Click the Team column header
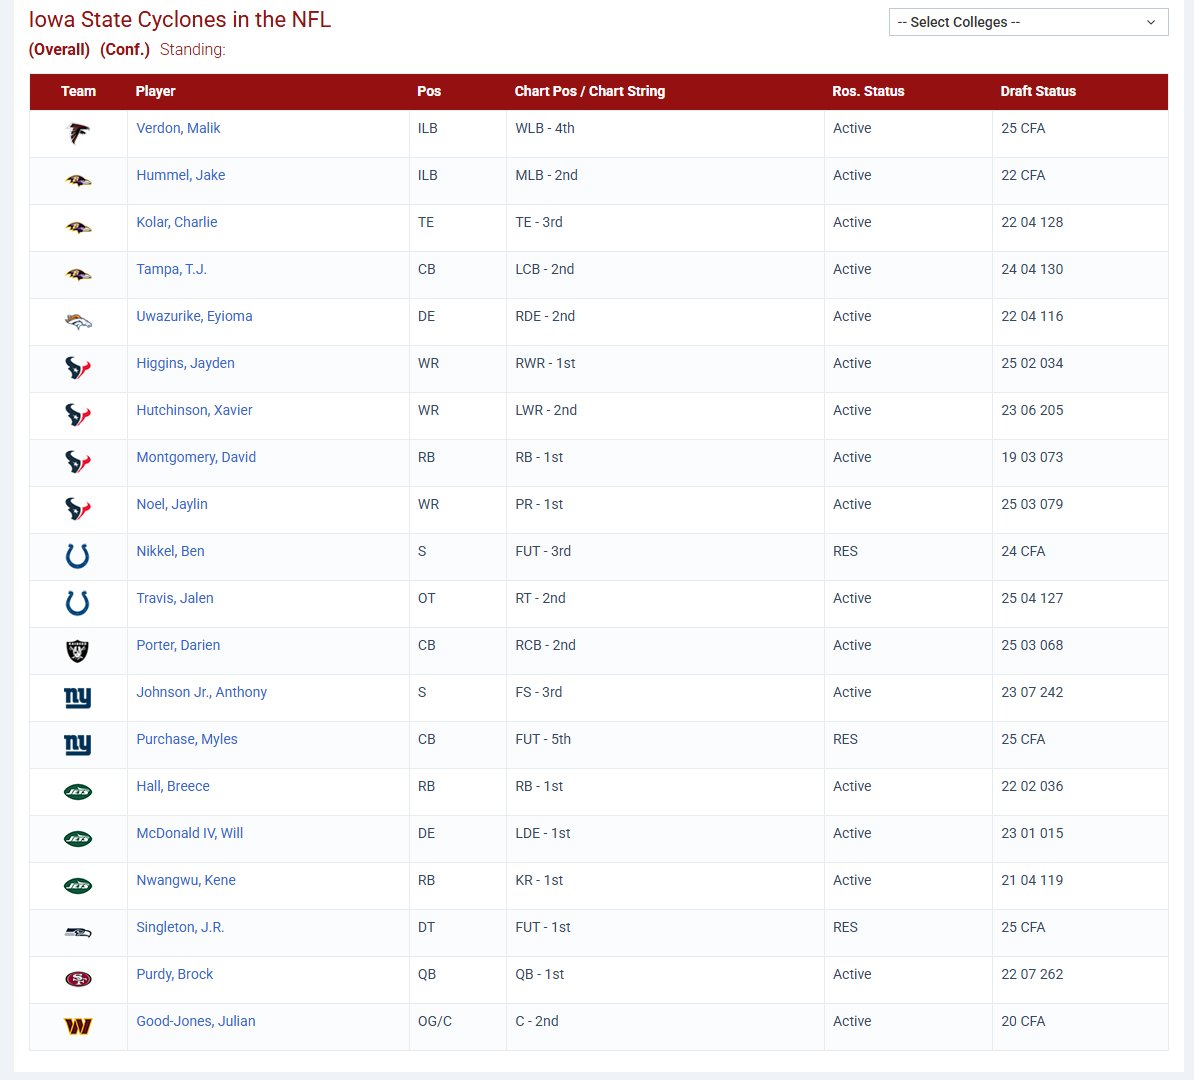Viewport: 1194px width, 1080px height. pyautogui.click(x=78, y=91)
